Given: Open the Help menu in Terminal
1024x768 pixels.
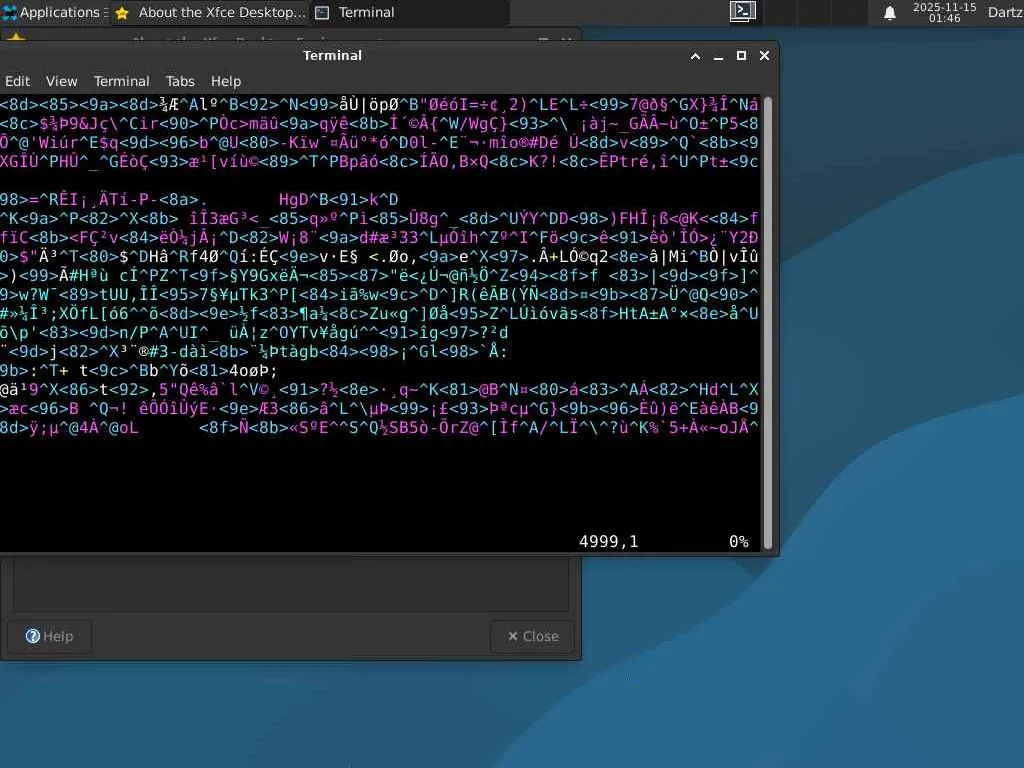Looking at the screenshot, I should click(226, 81).
